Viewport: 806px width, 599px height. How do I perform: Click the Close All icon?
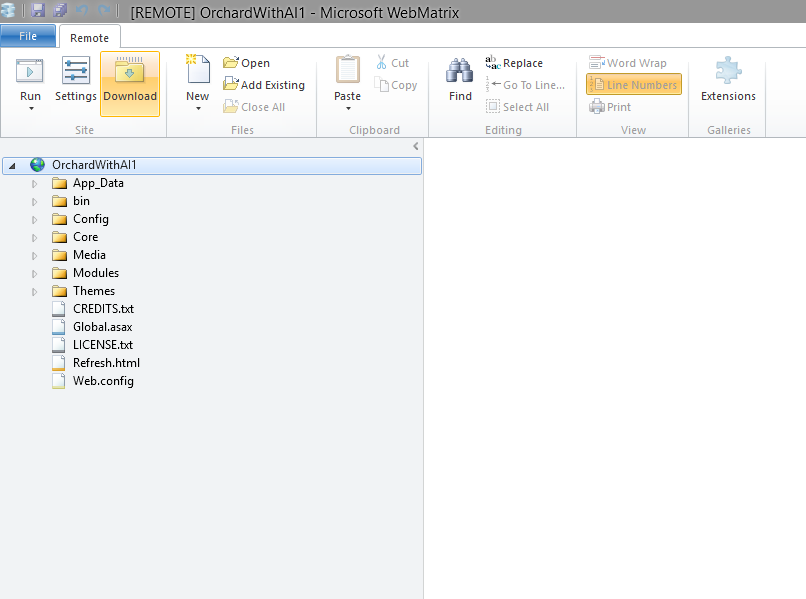click(x=231, y=106)
